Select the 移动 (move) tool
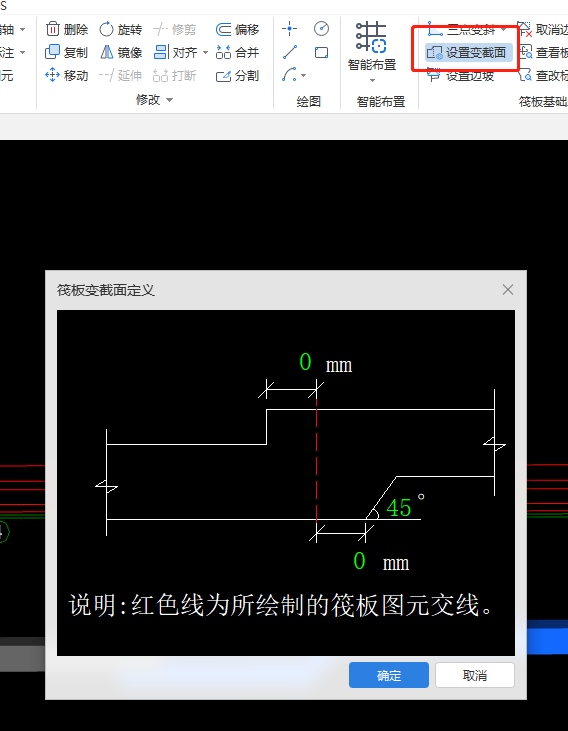 point(66,75)
